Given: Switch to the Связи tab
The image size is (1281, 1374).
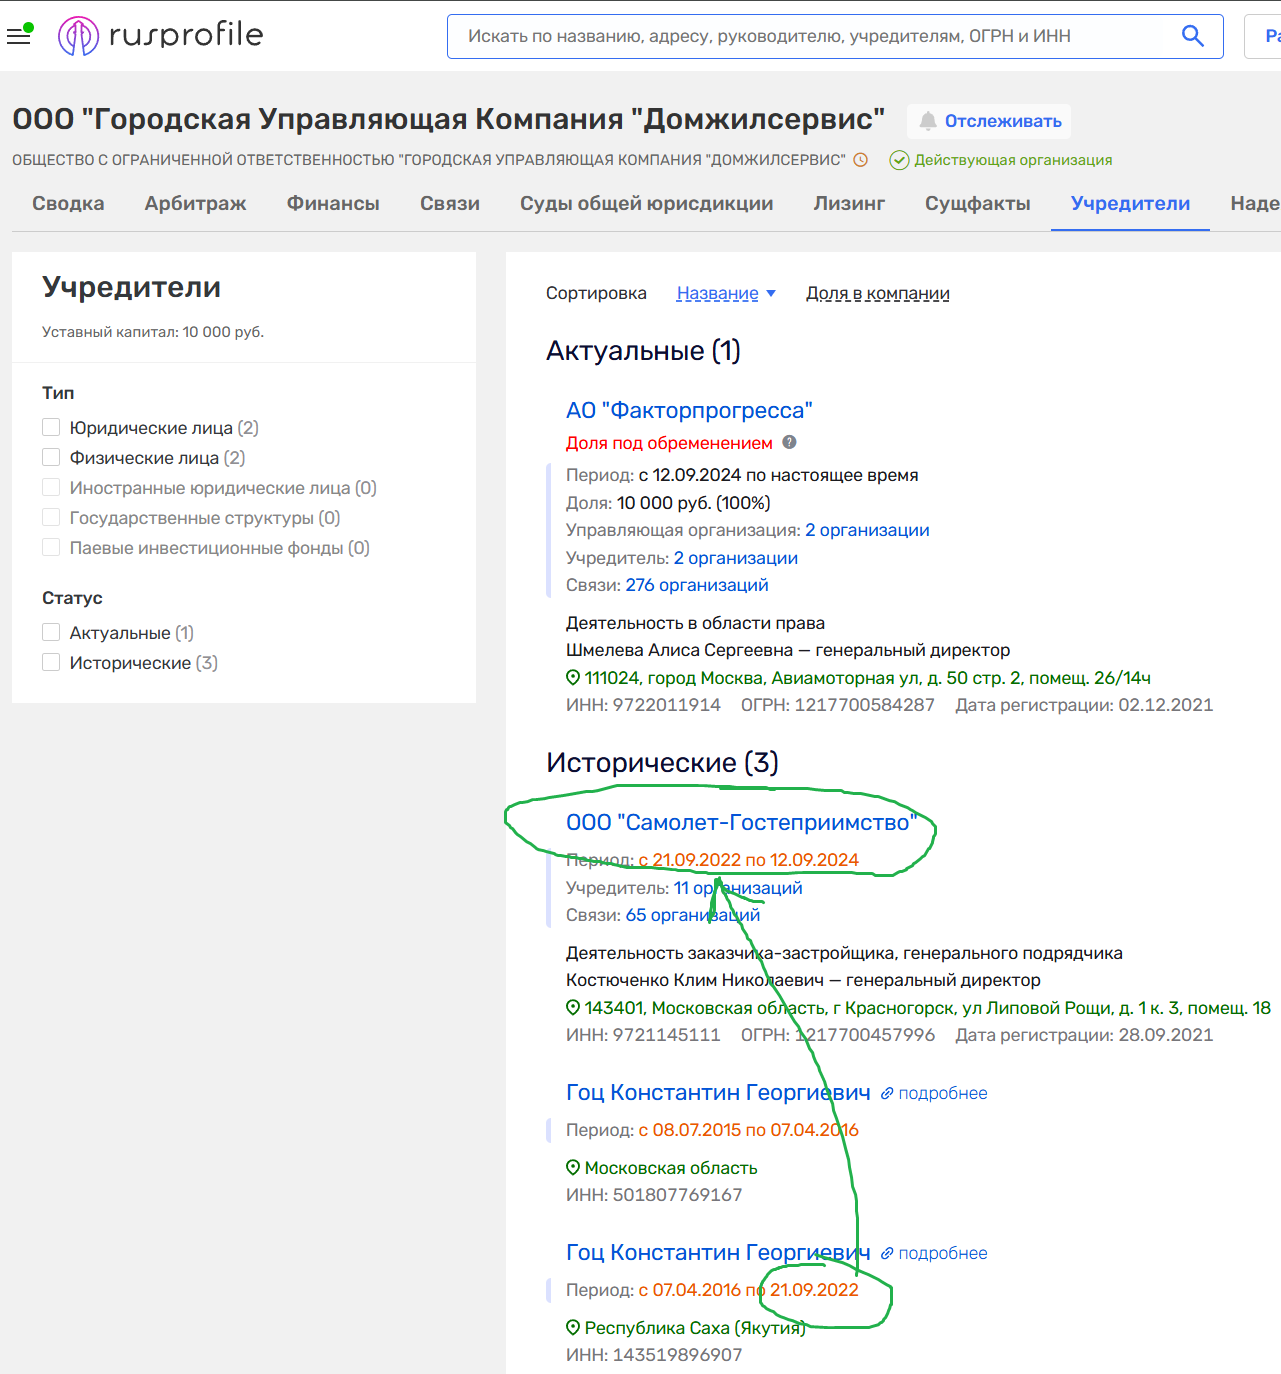Looking at the screenshot, I should pyautogui.click(x=450, y=203).
